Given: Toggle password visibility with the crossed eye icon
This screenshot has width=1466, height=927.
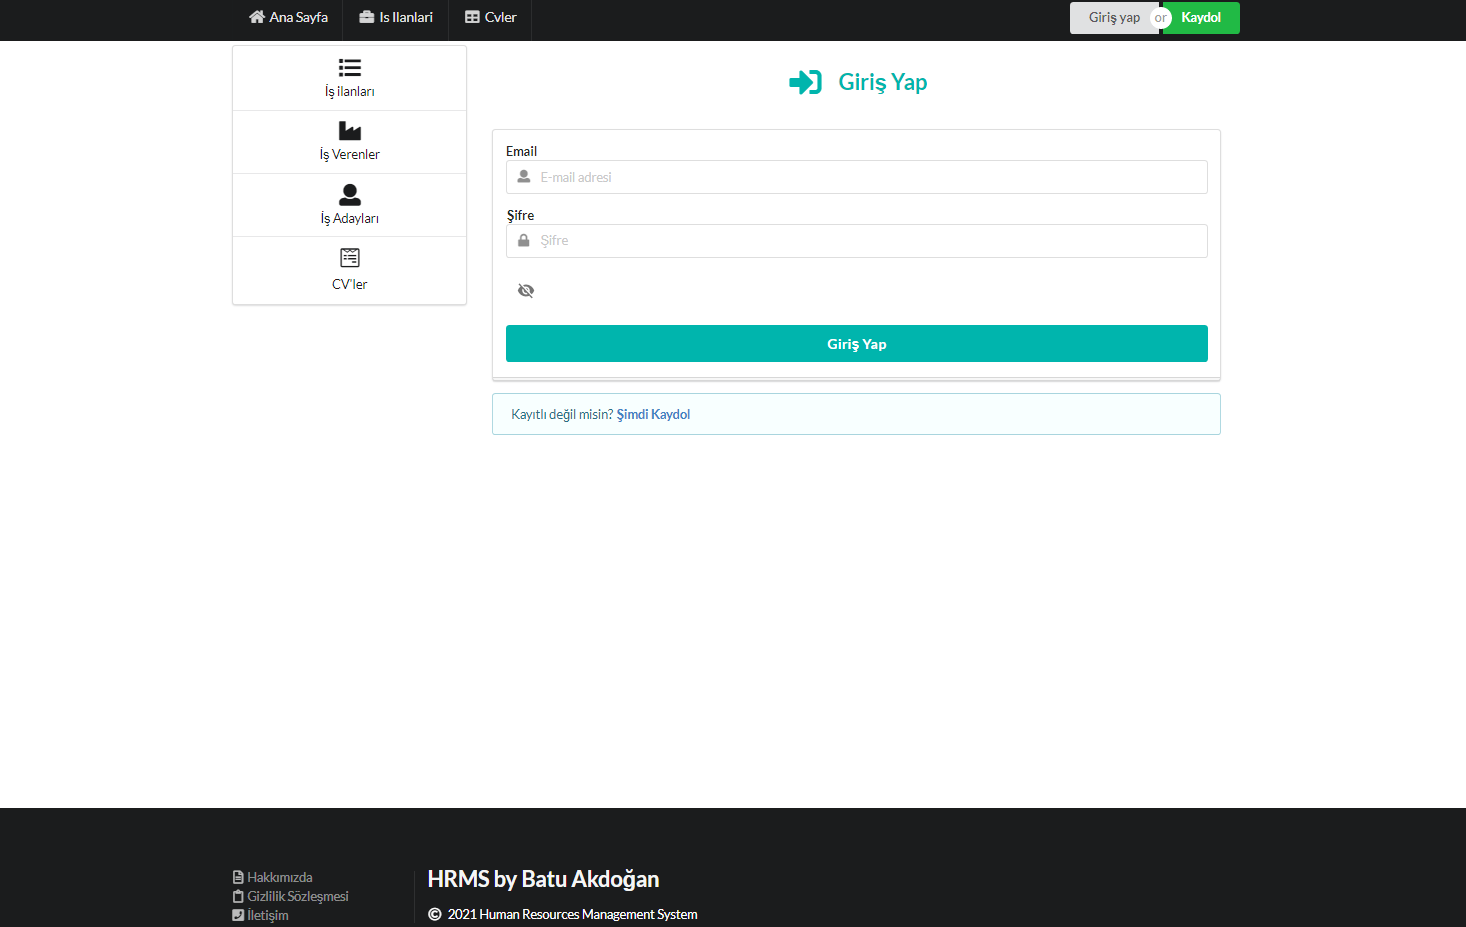Looking at the screenshot, I should coord(526,291).
